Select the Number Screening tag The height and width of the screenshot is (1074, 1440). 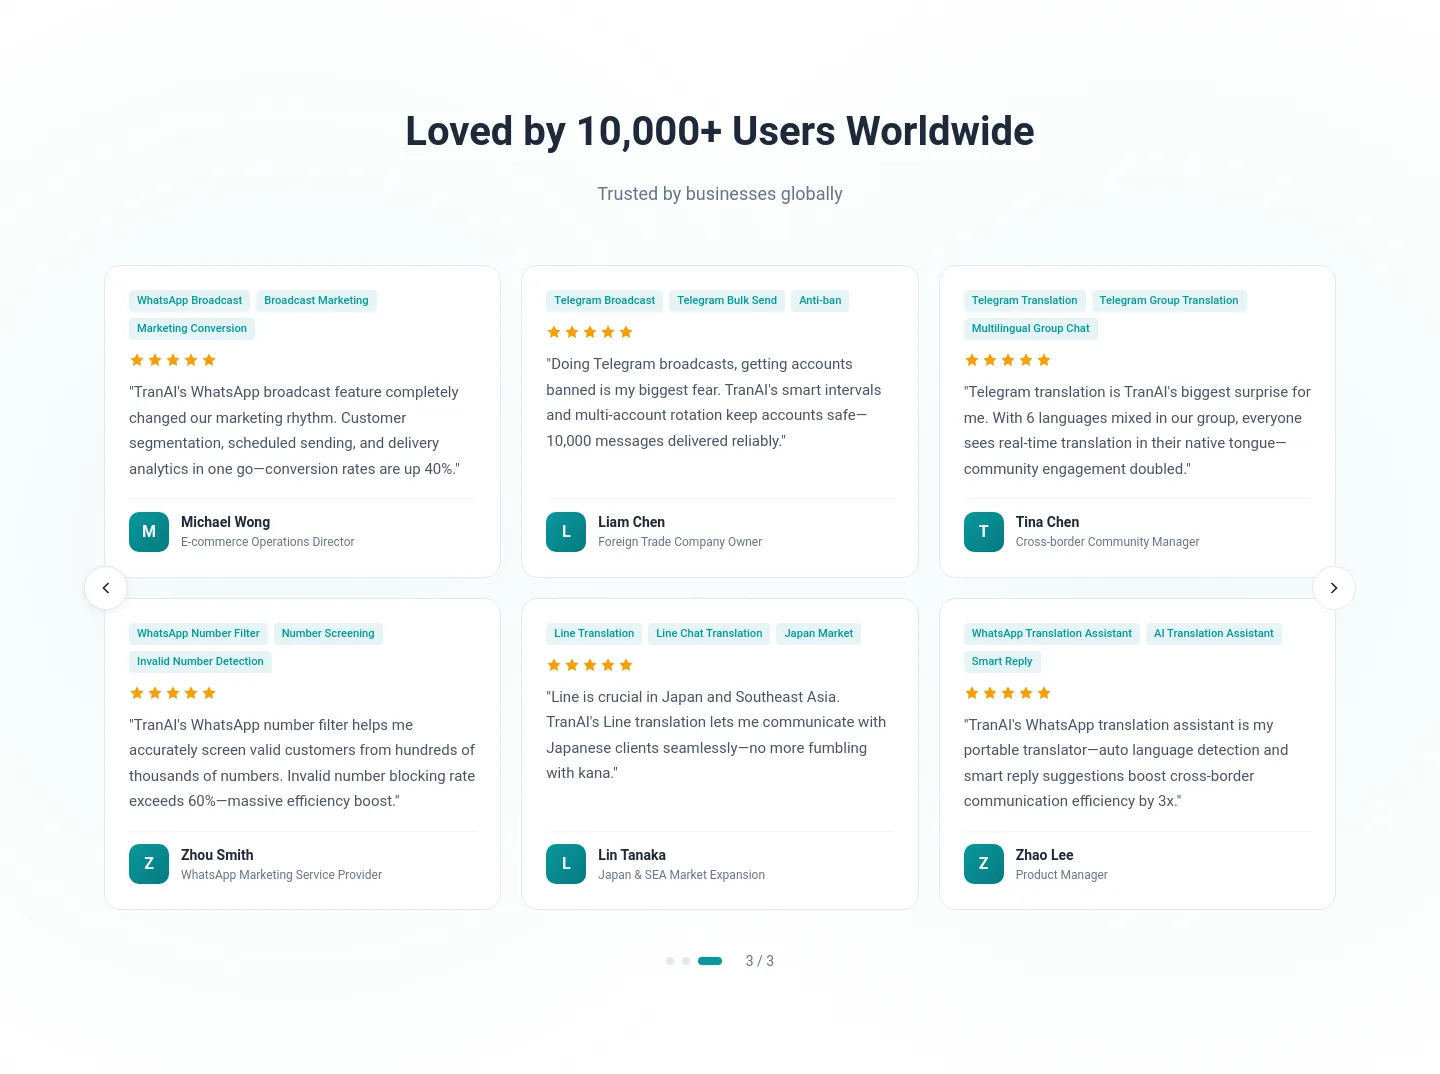click(328, 633)
